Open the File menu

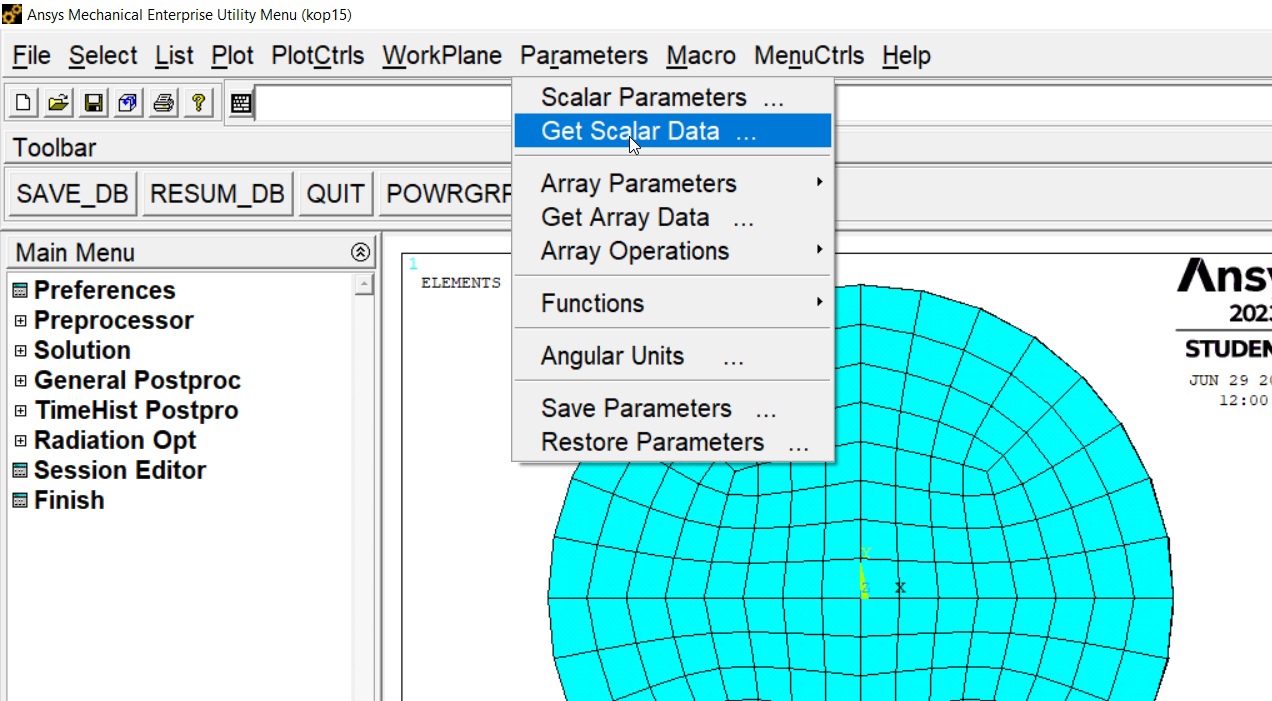(31, 56)
